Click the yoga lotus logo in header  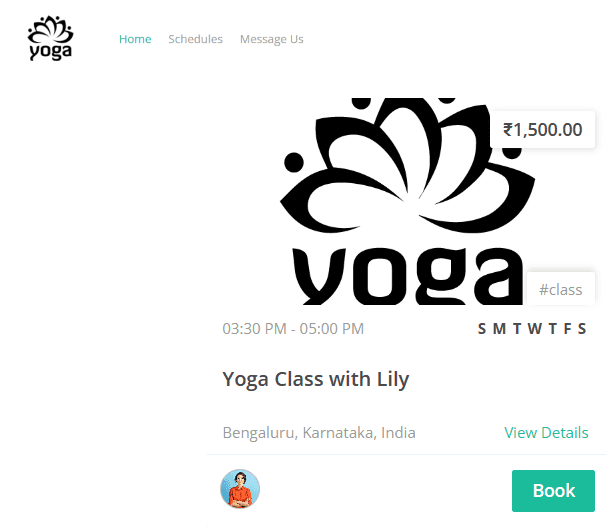click(x=50, y=38)
